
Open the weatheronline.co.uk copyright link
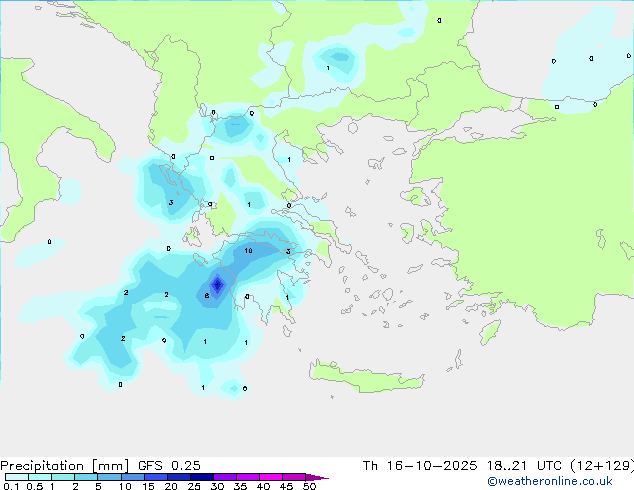point(550,481)
